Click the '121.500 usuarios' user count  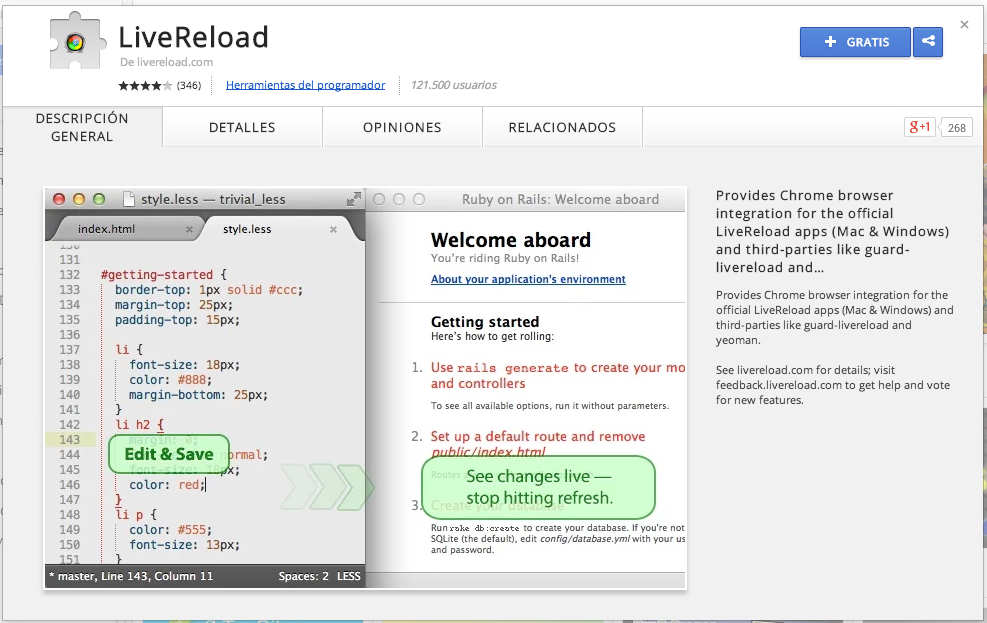pyautogui.click(x=453, y=85)
